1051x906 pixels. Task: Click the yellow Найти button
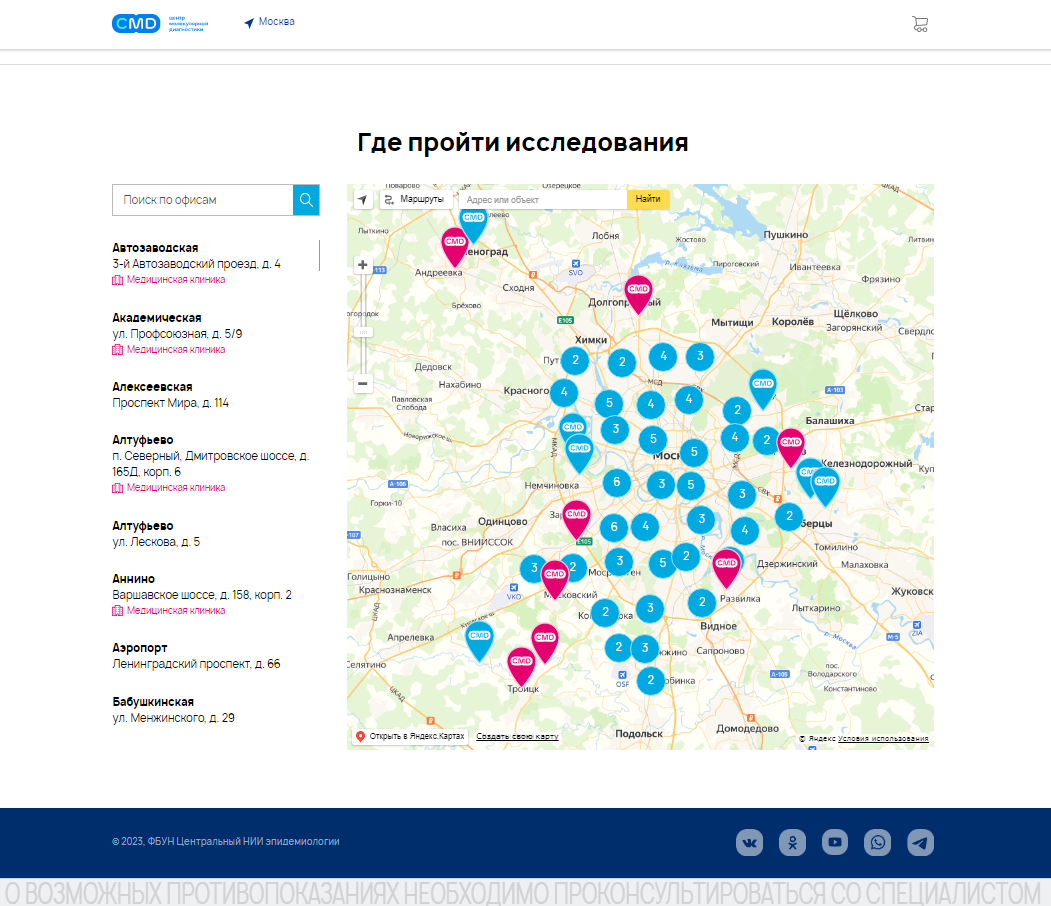pos(647,199)
